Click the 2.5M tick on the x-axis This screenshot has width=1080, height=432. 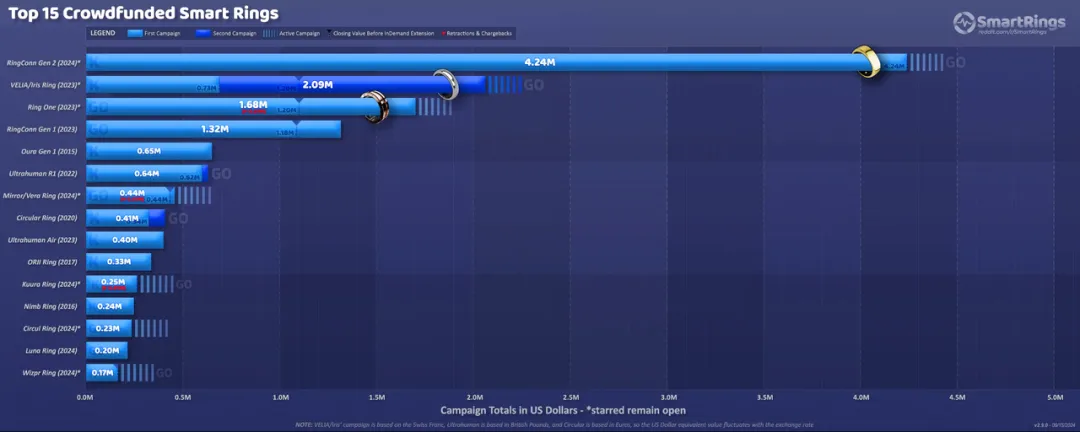pyautogui.click(x=570, y=398)
